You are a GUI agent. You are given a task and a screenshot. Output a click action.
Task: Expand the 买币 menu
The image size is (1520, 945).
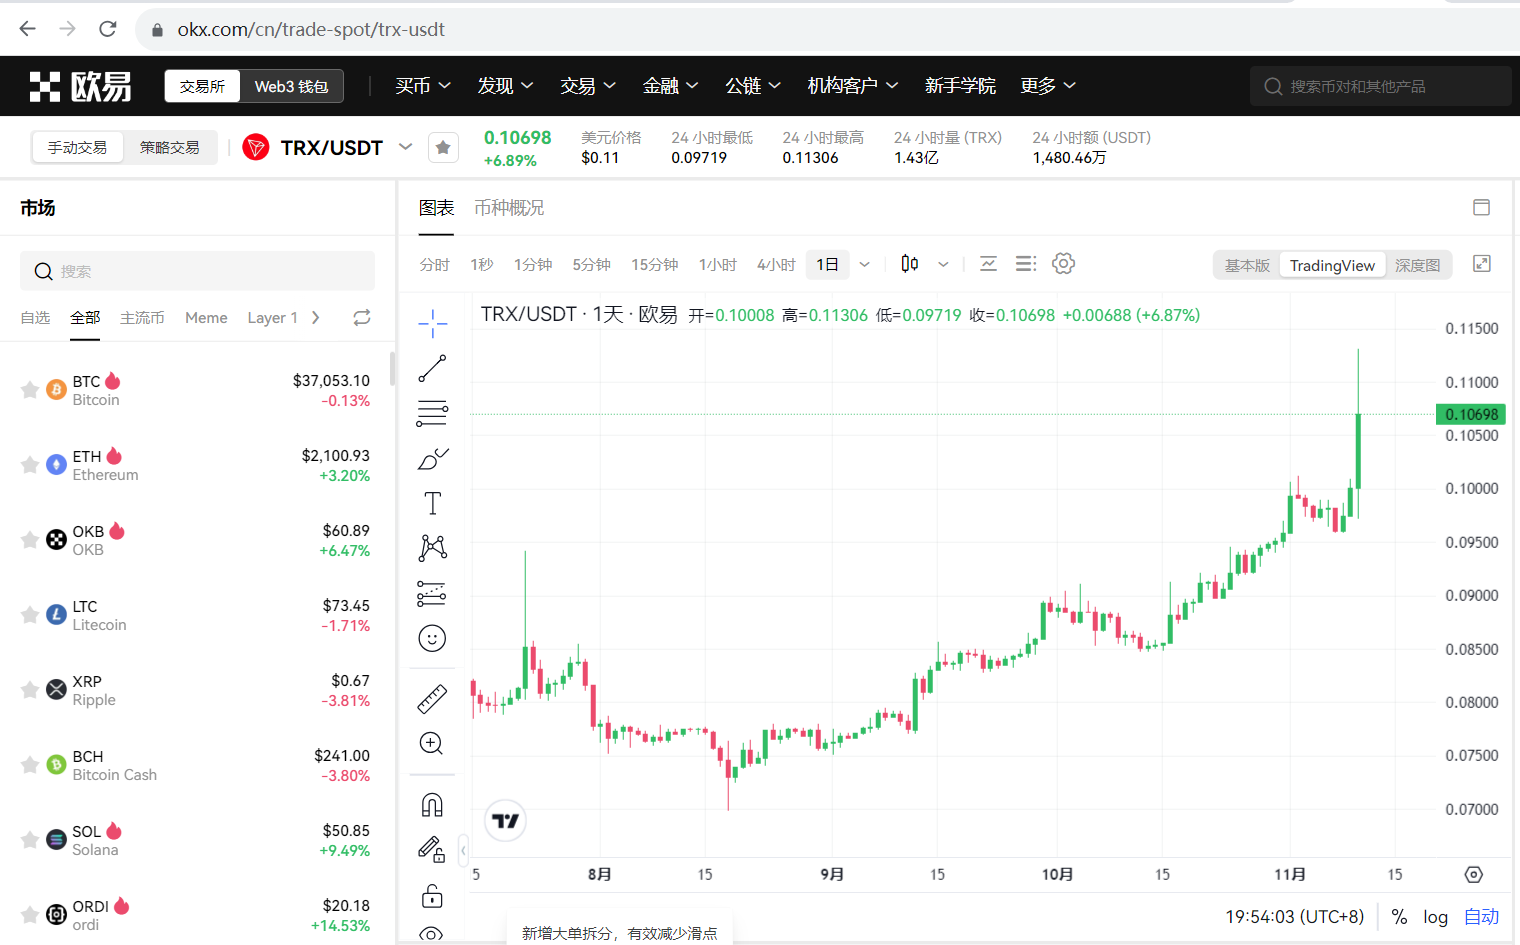(x=423, y=86)
